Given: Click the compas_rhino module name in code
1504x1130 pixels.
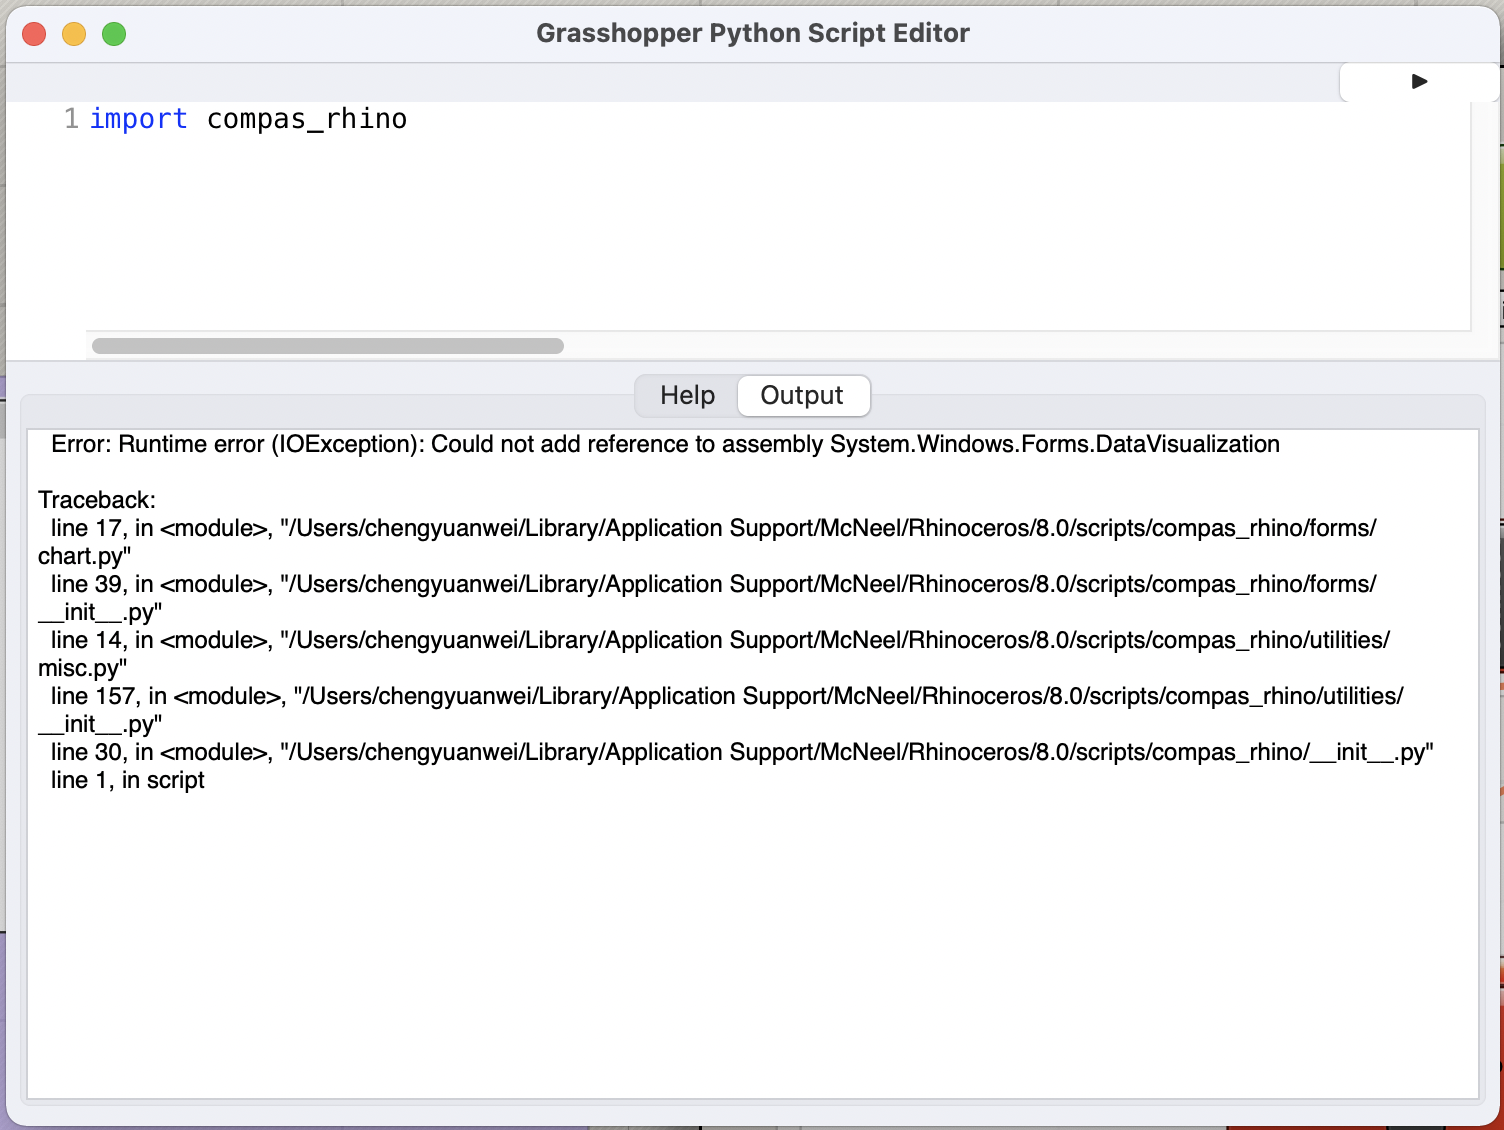Looking at the screenshot, I should [x=306, y=118].
